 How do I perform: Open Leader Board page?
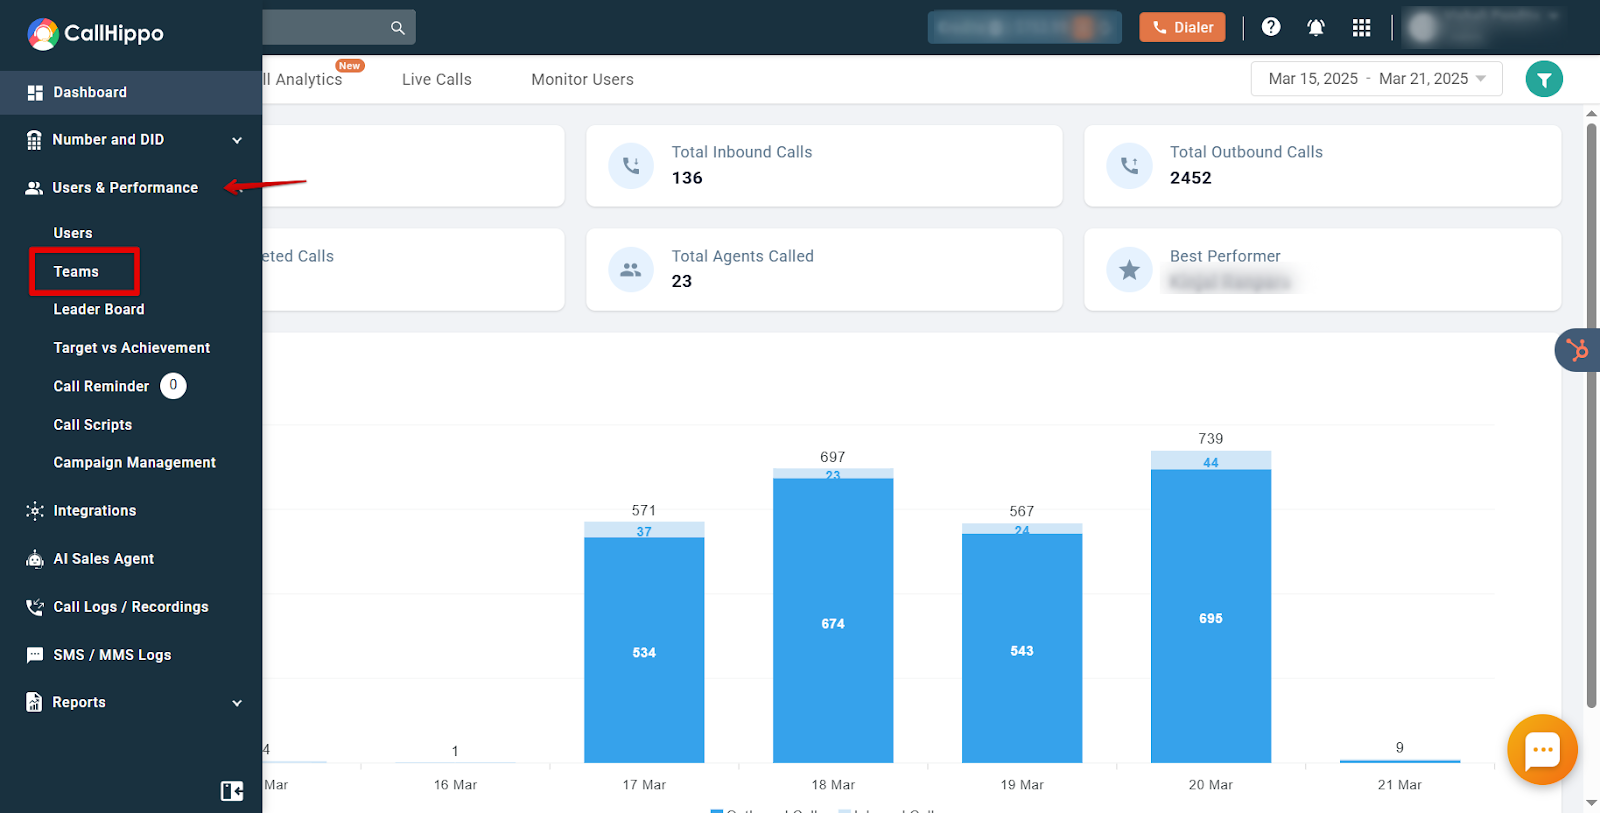coord(99,310)
